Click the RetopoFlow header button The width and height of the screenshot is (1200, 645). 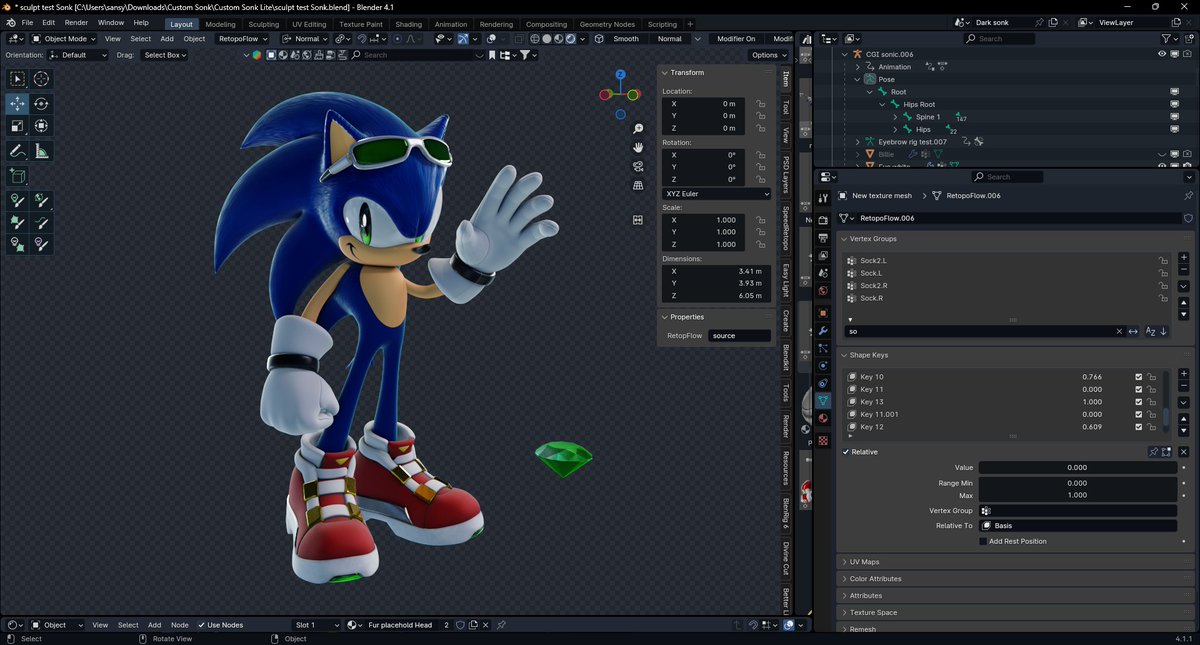point(243,39)
